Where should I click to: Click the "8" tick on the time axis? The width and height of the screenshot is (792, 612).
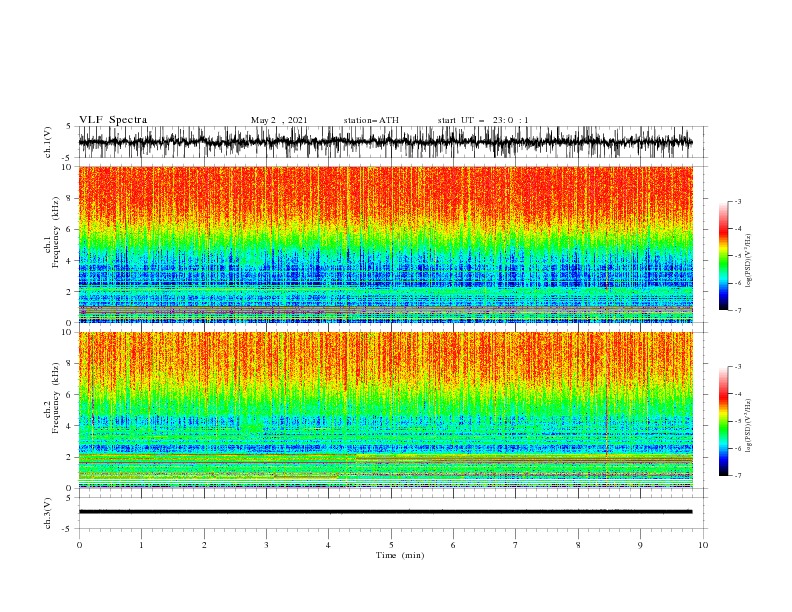click(x=578, y=545)
